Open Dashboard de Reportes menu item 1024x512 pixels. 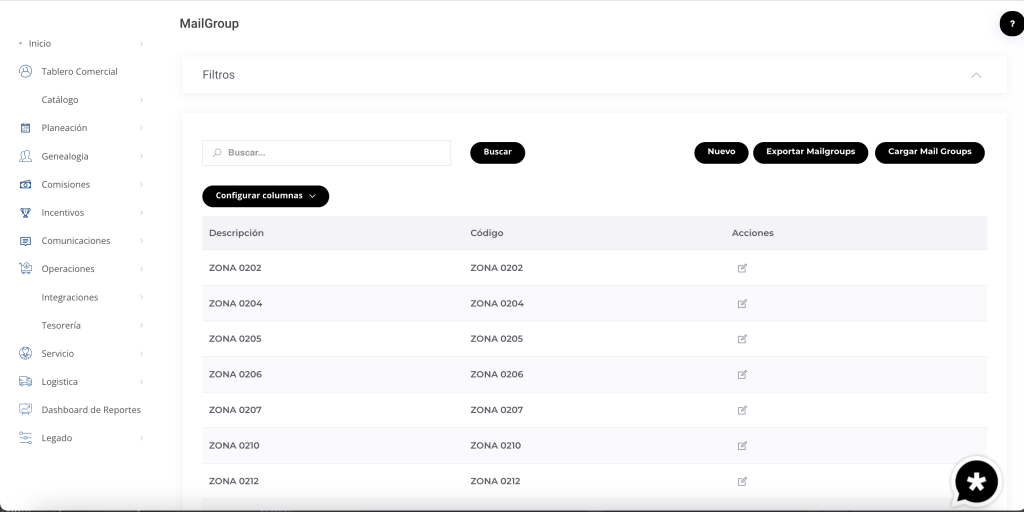(x=90, y=410)
